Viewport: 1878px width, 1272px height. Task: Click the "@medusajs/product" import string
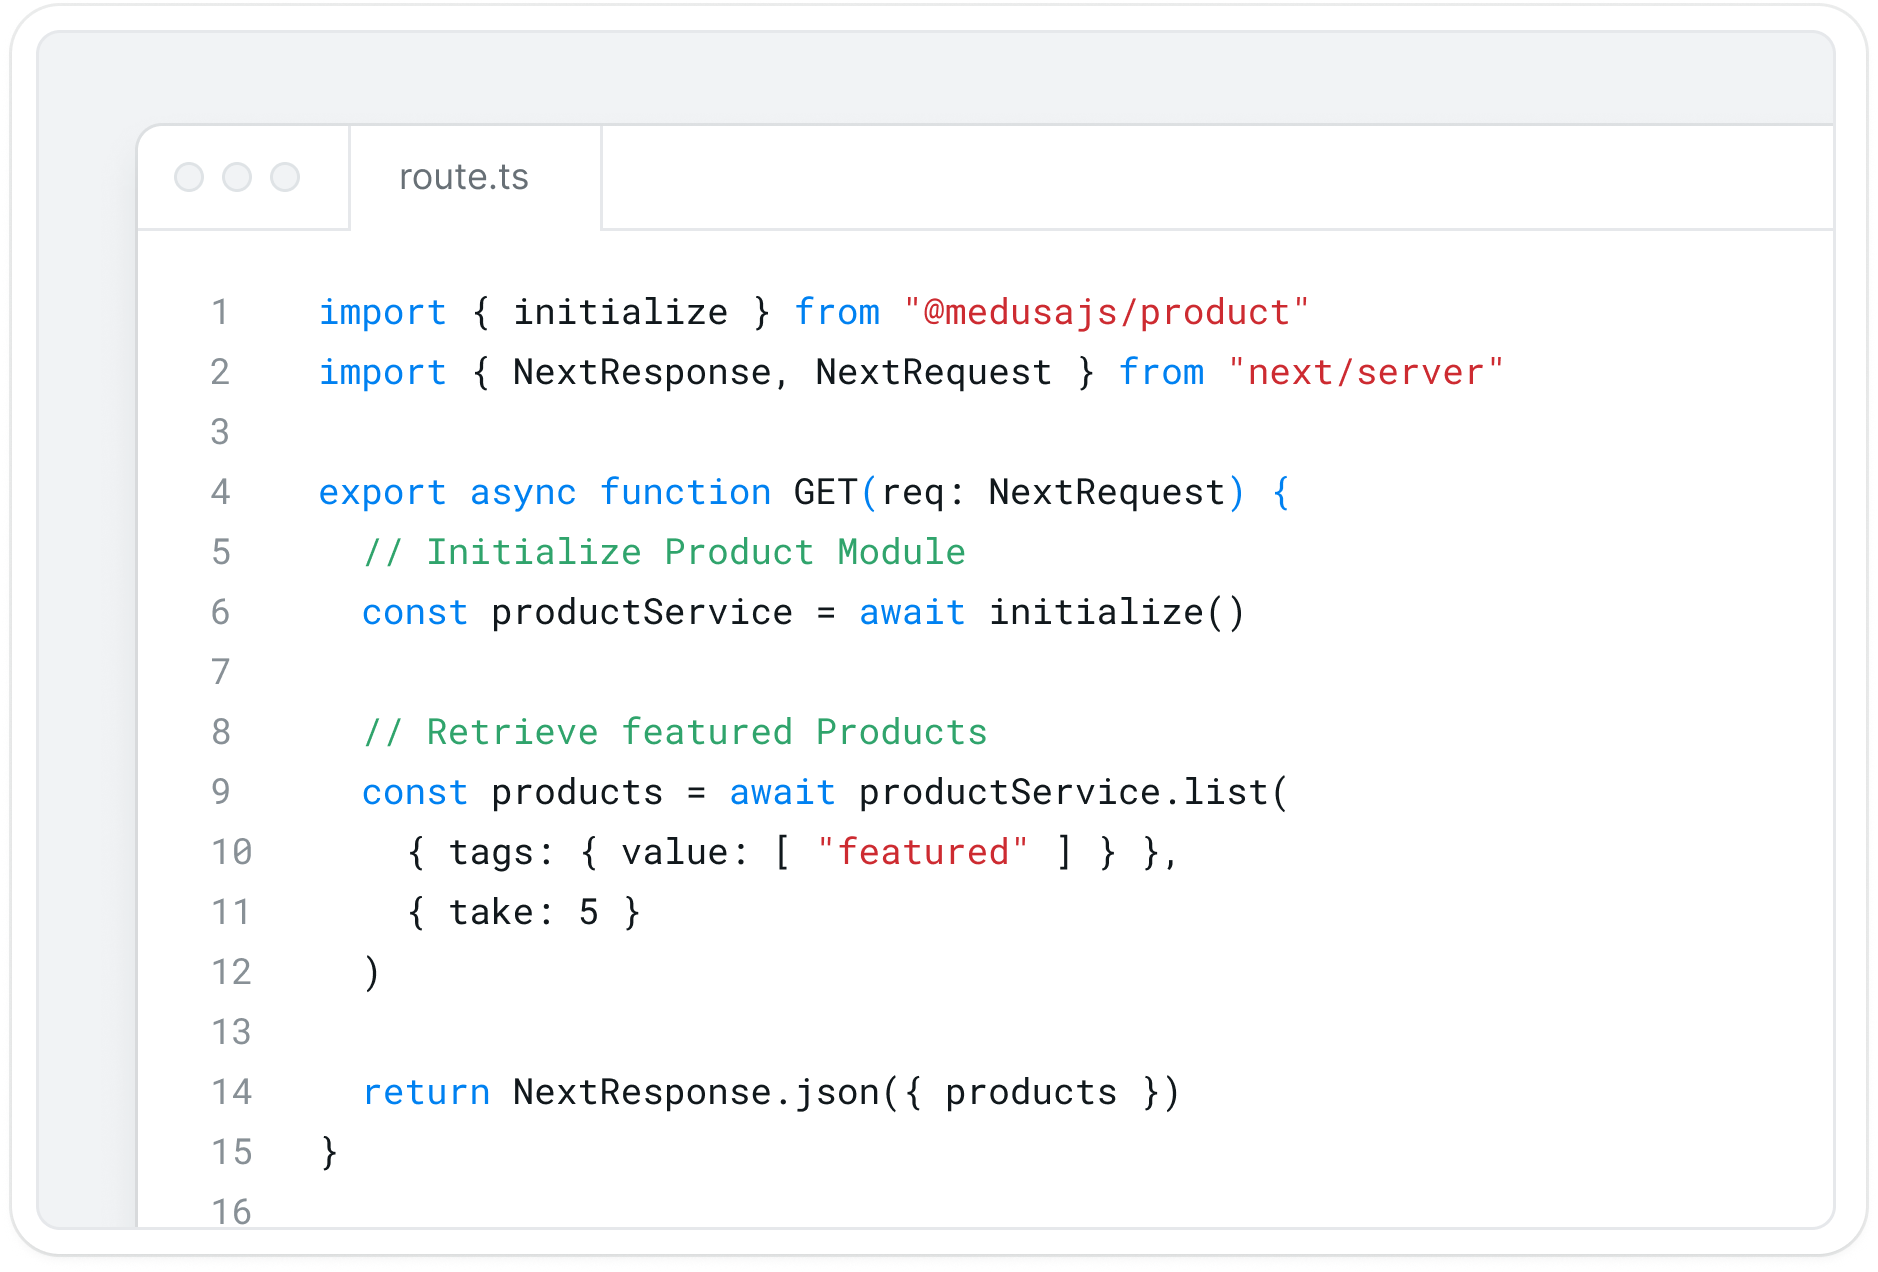tap(1105, 312)
